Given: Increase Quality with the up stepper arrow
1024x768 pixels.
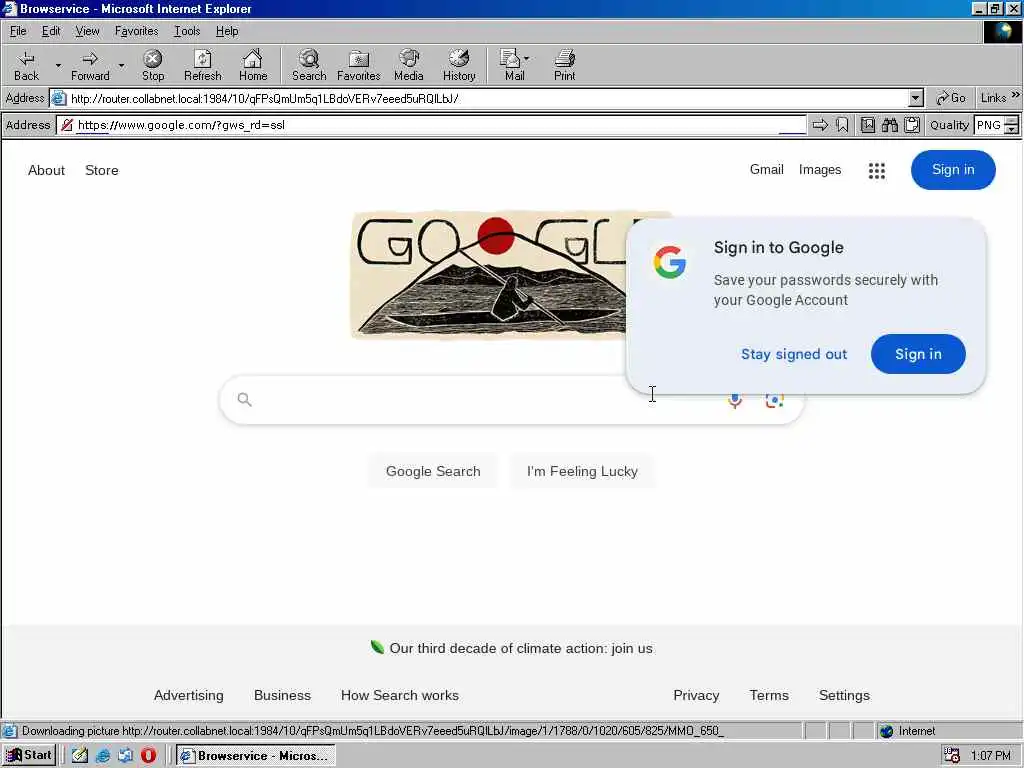Looking at the screenshot, I should coord(1012,120).
